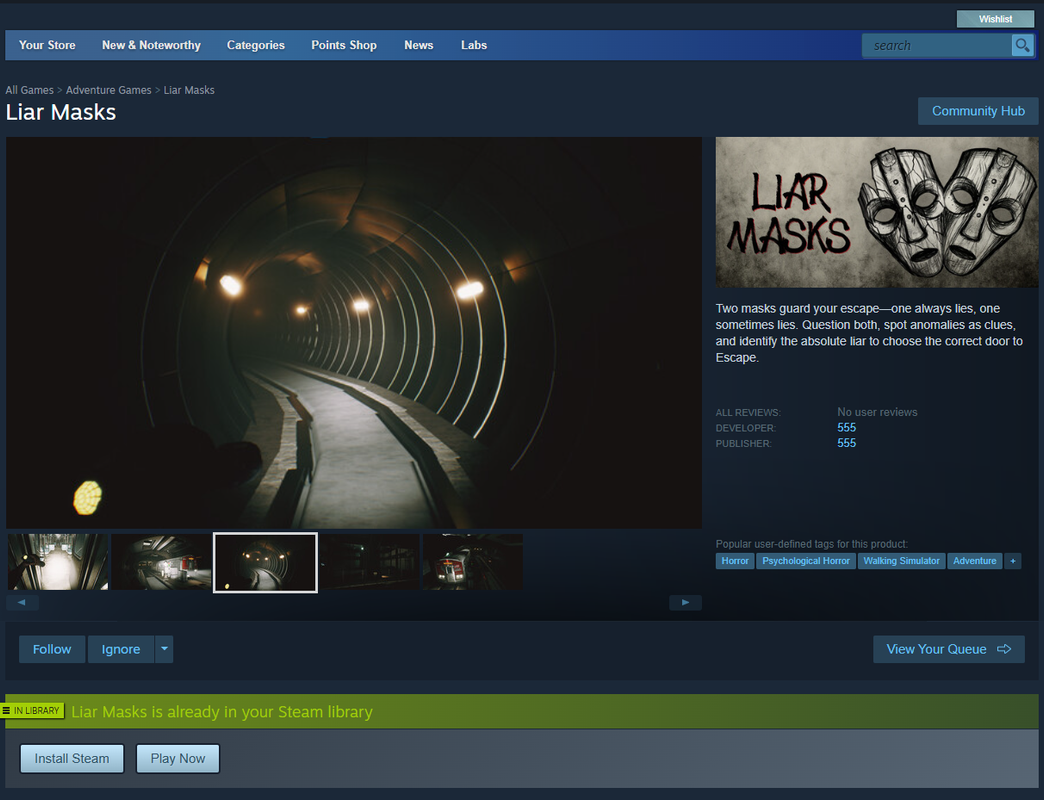The width and height of the screenshot is (1044, 800).
Task: Select the Adventure tag
Action: point(975,561)
